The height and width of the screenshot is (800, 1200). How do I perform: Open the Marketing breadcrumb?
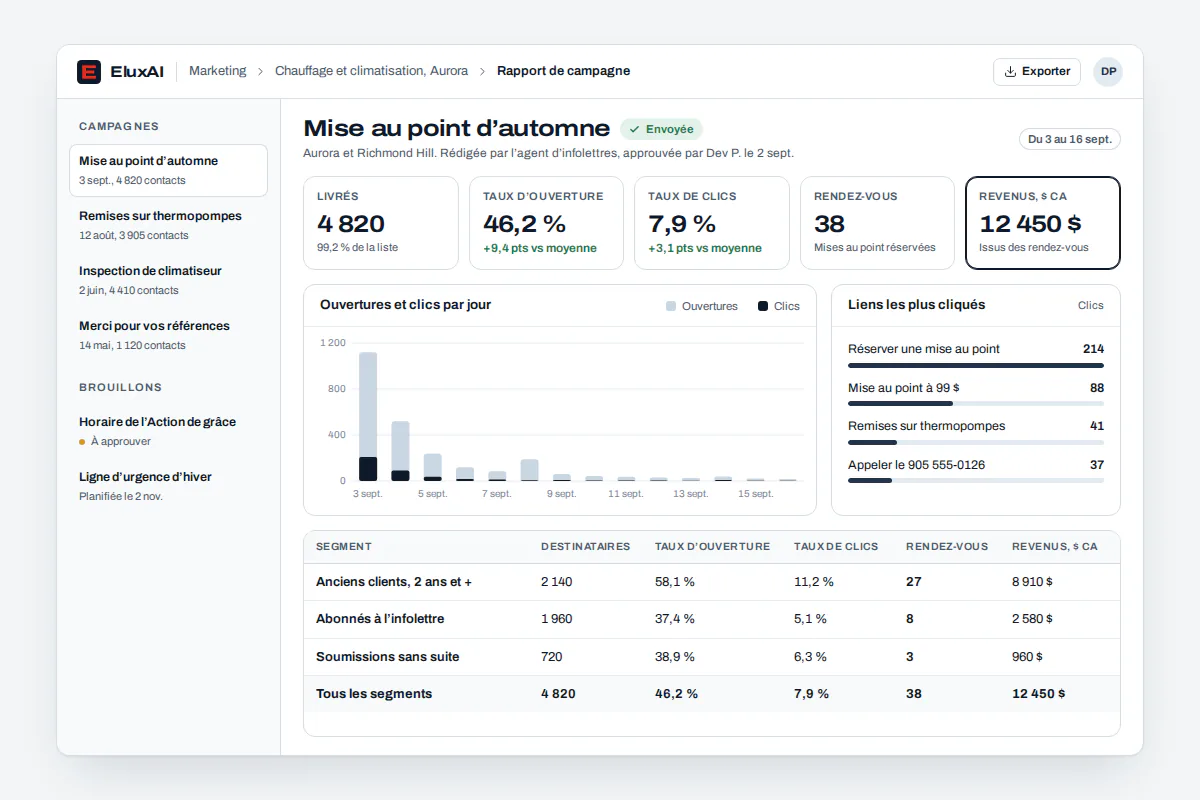point(217,71)
